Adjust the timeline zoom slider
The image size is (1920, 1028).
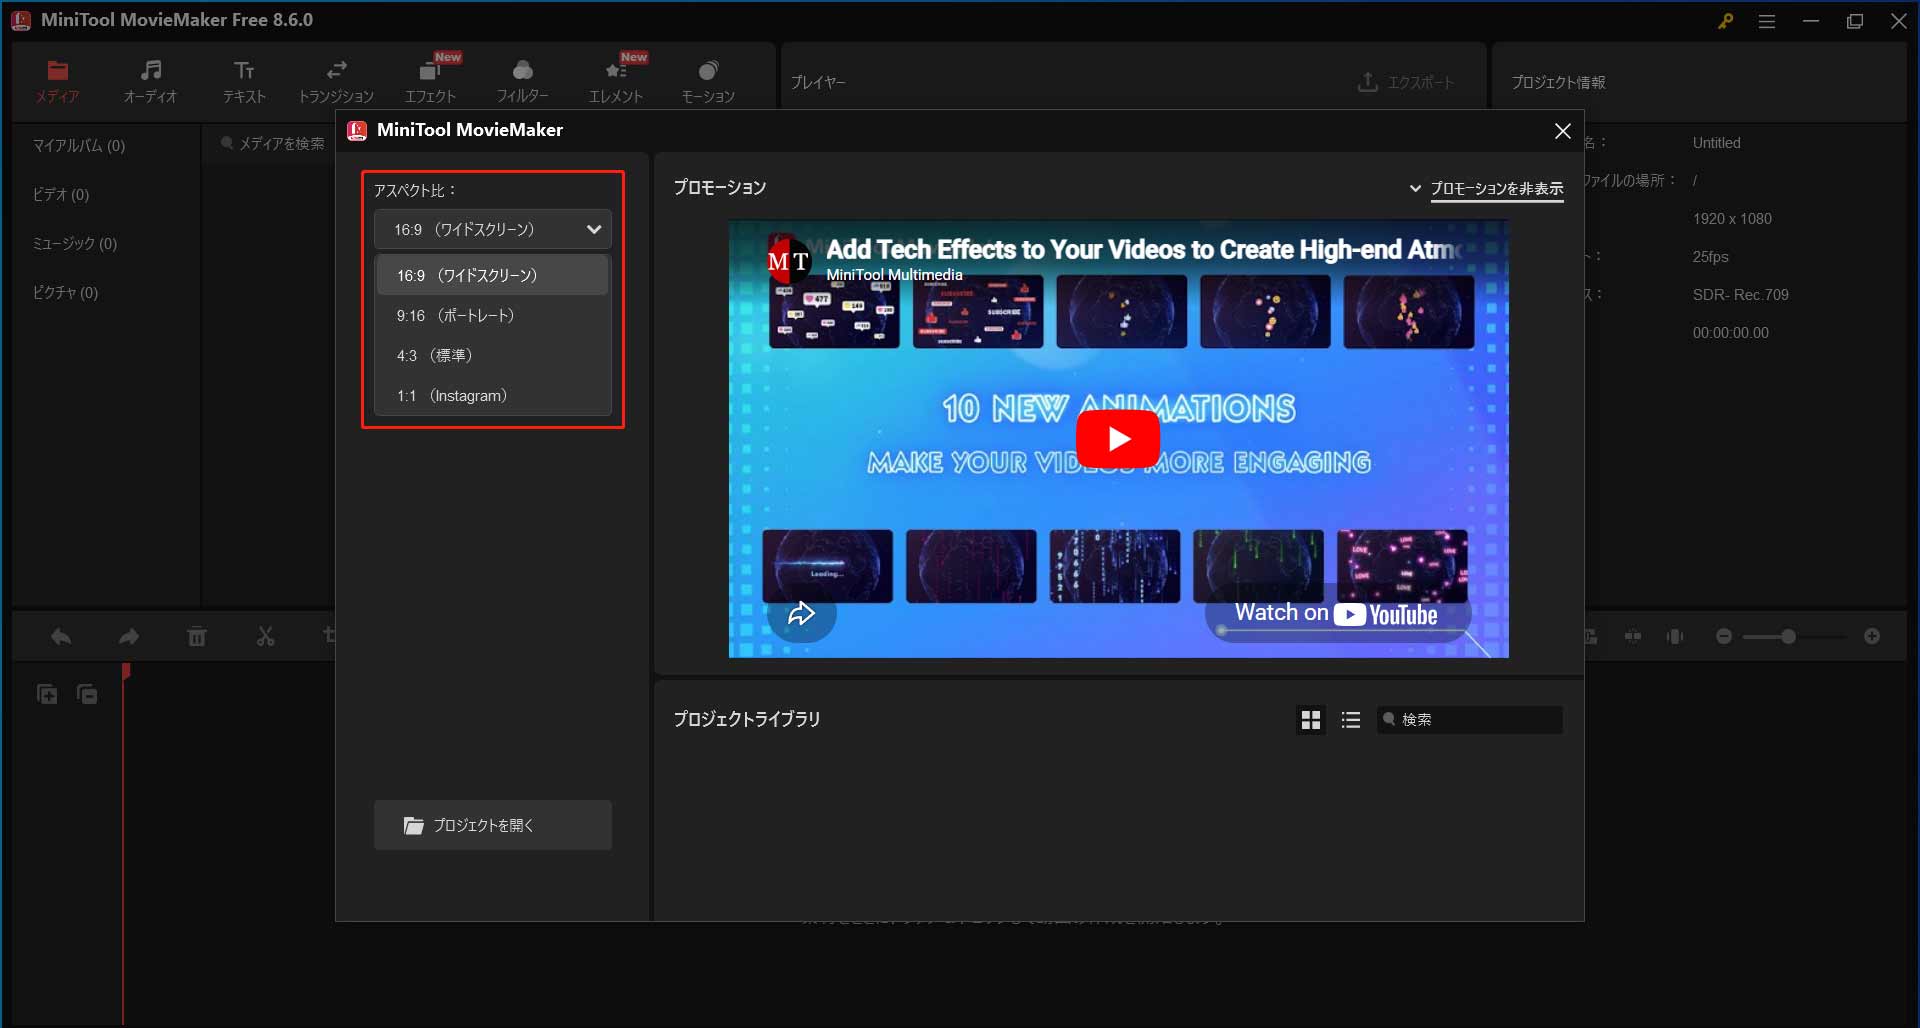click(1789, 636)
